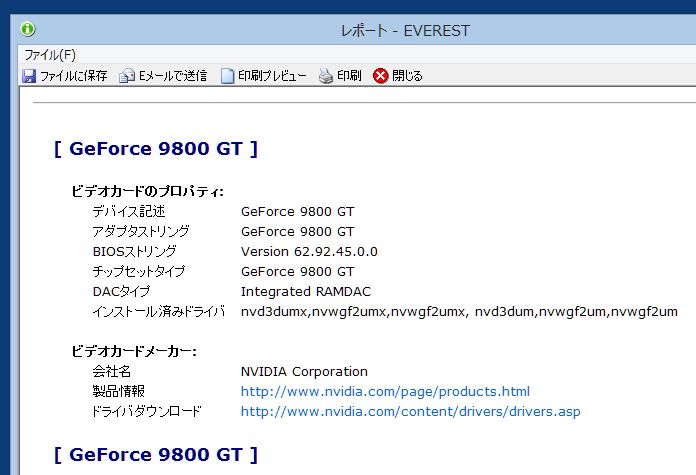Click the アダプタストリング label
This screenshot has height=475, width=696.
[141, 231]
